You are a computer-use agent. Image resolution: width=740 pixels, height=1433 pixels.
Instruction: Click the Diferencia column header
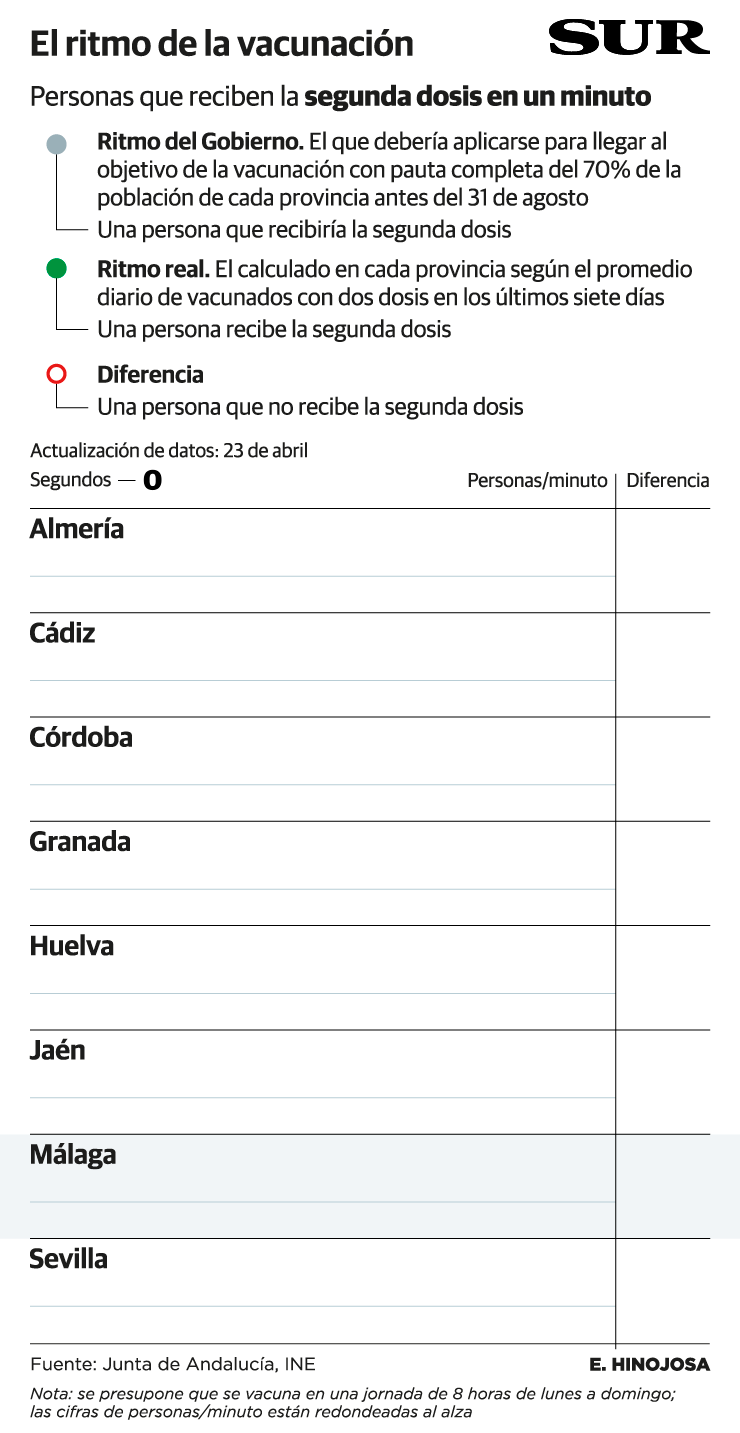(x=667, y=480)
